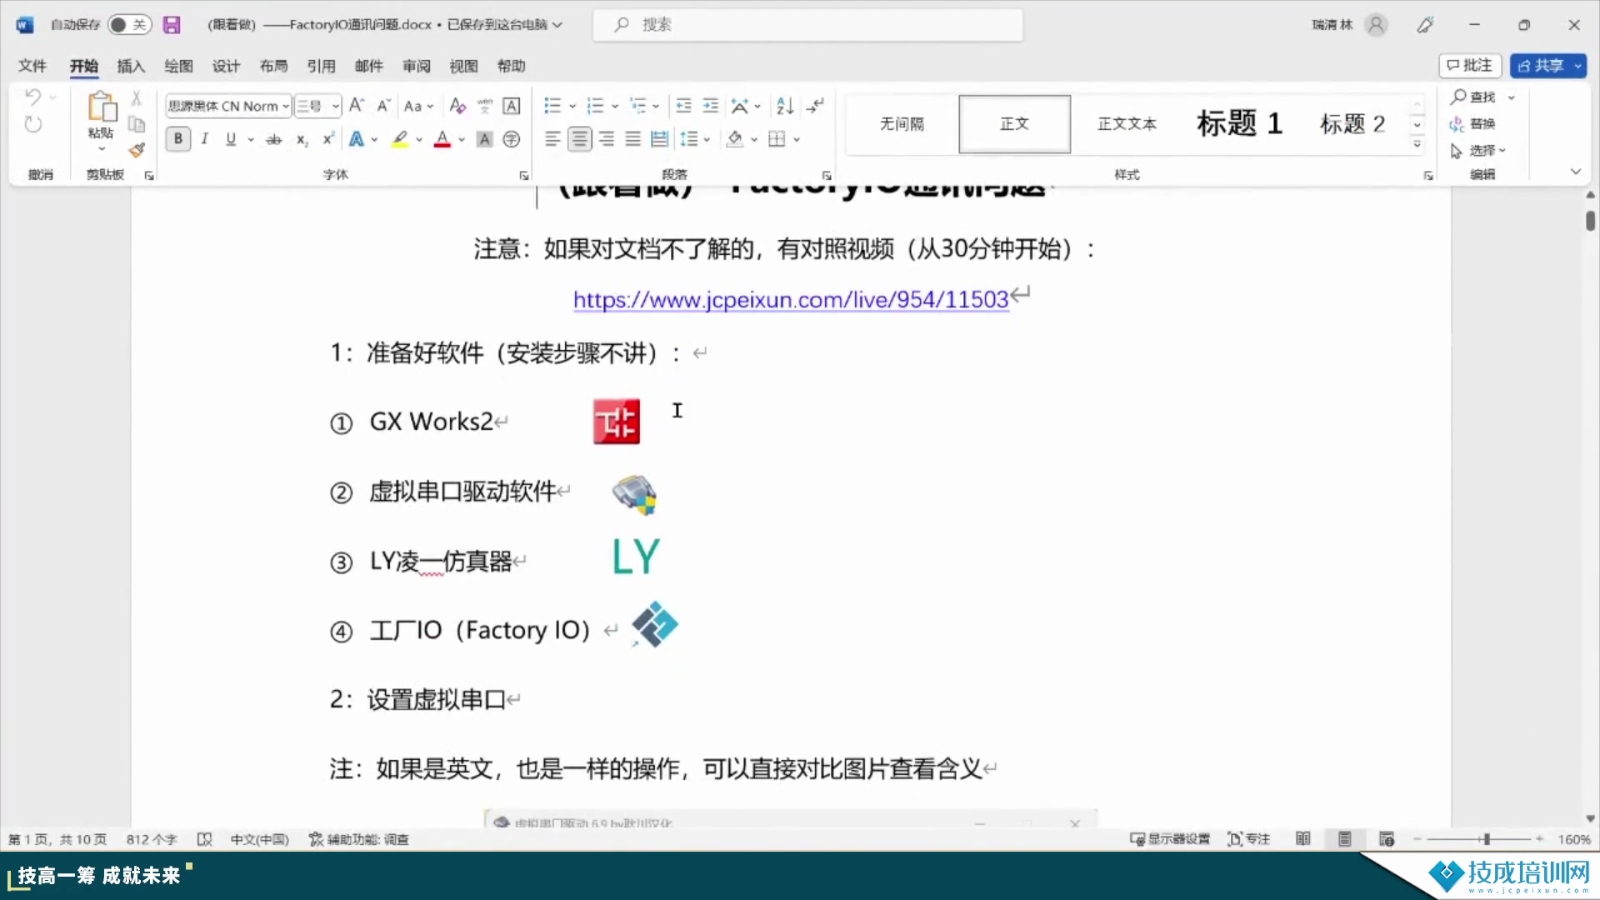Switch to the Design tab
The height and width of the screenshot is (900, 1600).
(226, 66)
